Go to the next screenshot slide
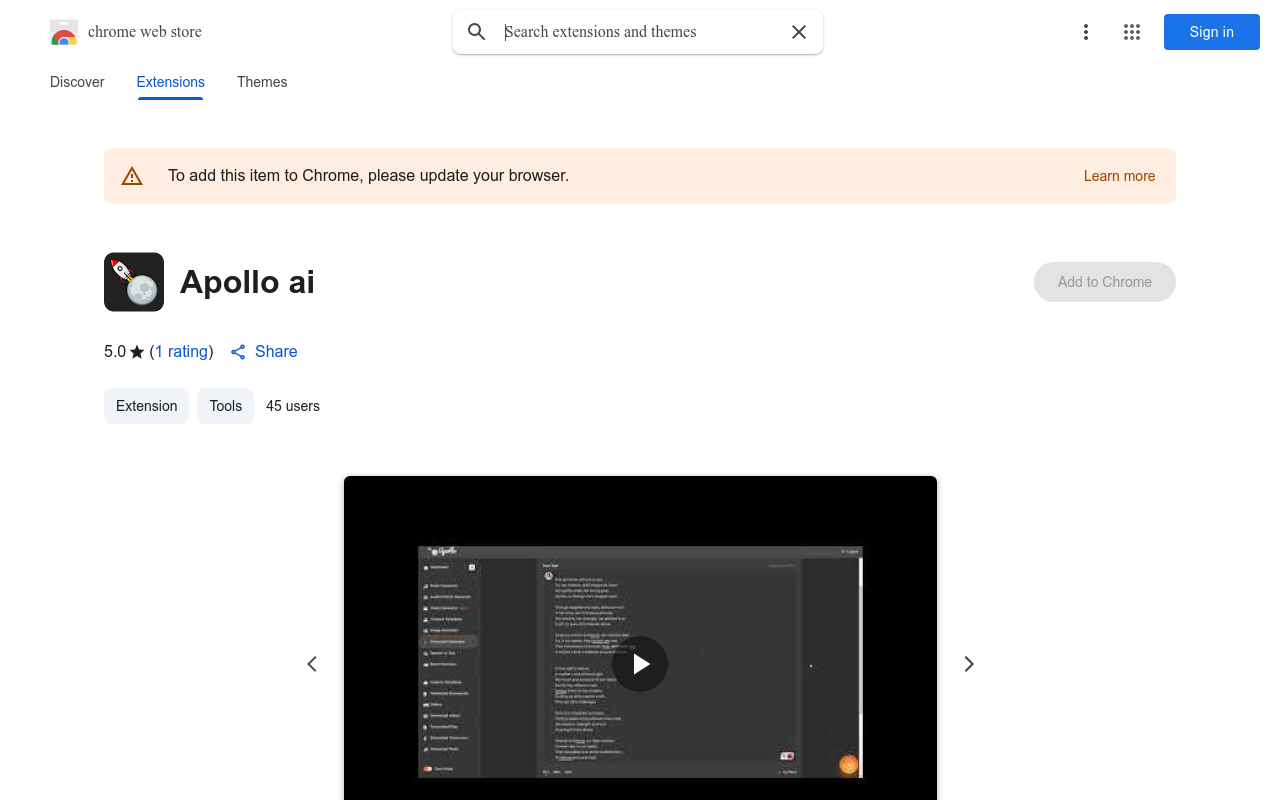The height and width of the screenshot is (800, 1280). click(969, 664)
